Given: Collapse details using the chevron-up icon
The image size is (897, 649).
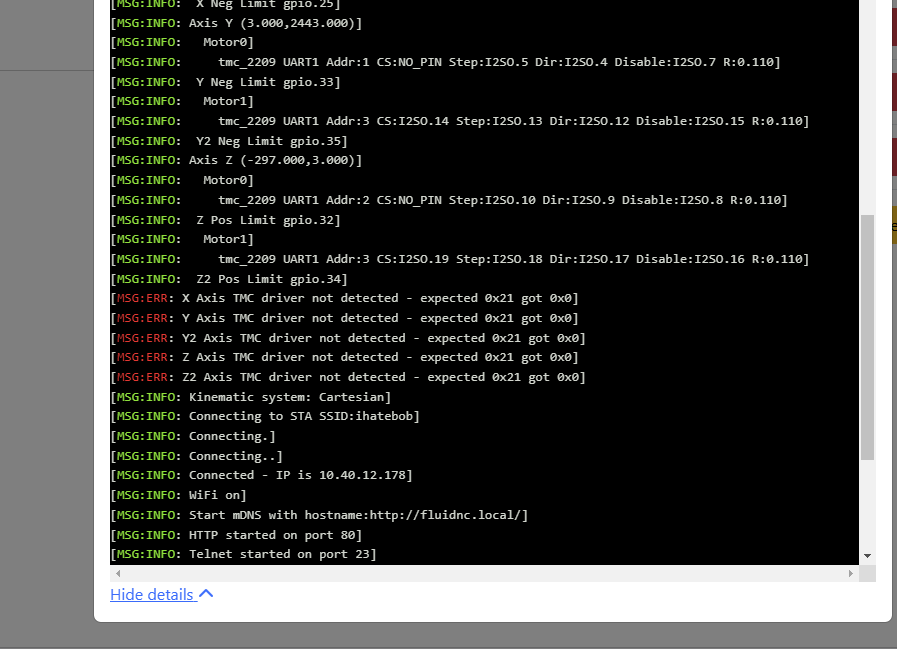Looking at the screenshot, I should (x=207, y=594).
